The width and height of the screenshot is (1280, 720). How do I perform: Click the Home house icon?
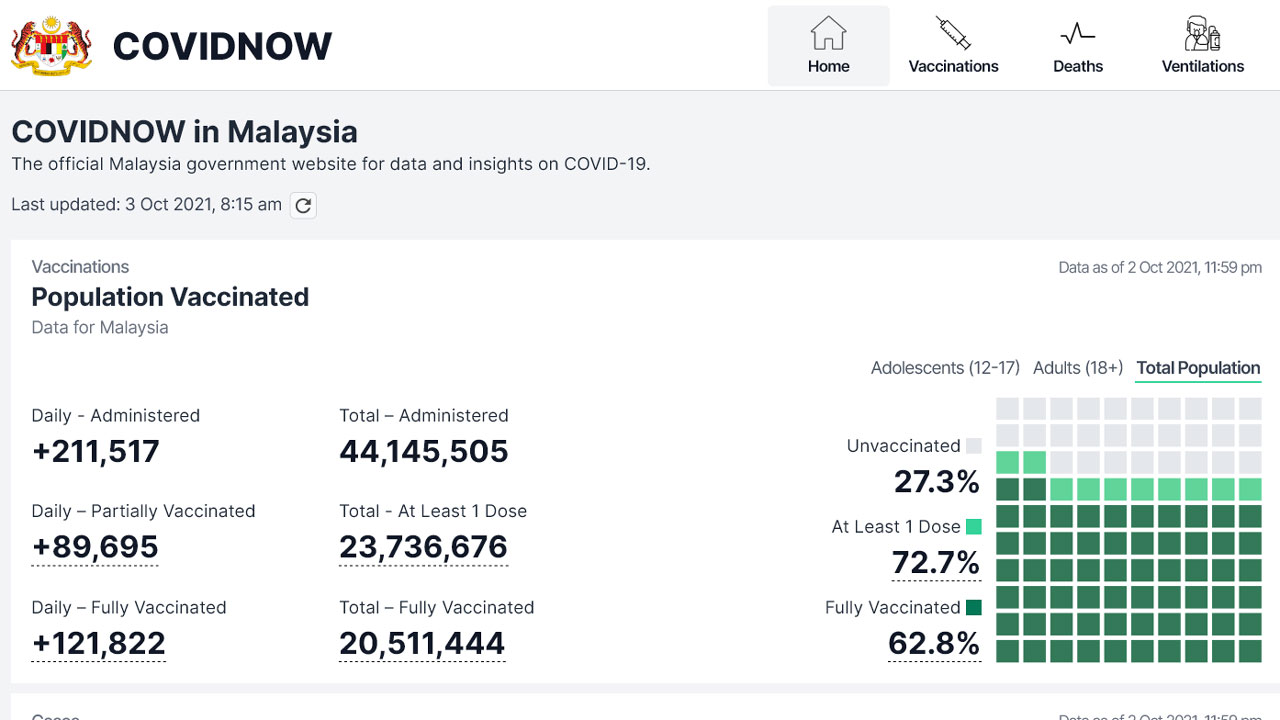tap(828, 33)
